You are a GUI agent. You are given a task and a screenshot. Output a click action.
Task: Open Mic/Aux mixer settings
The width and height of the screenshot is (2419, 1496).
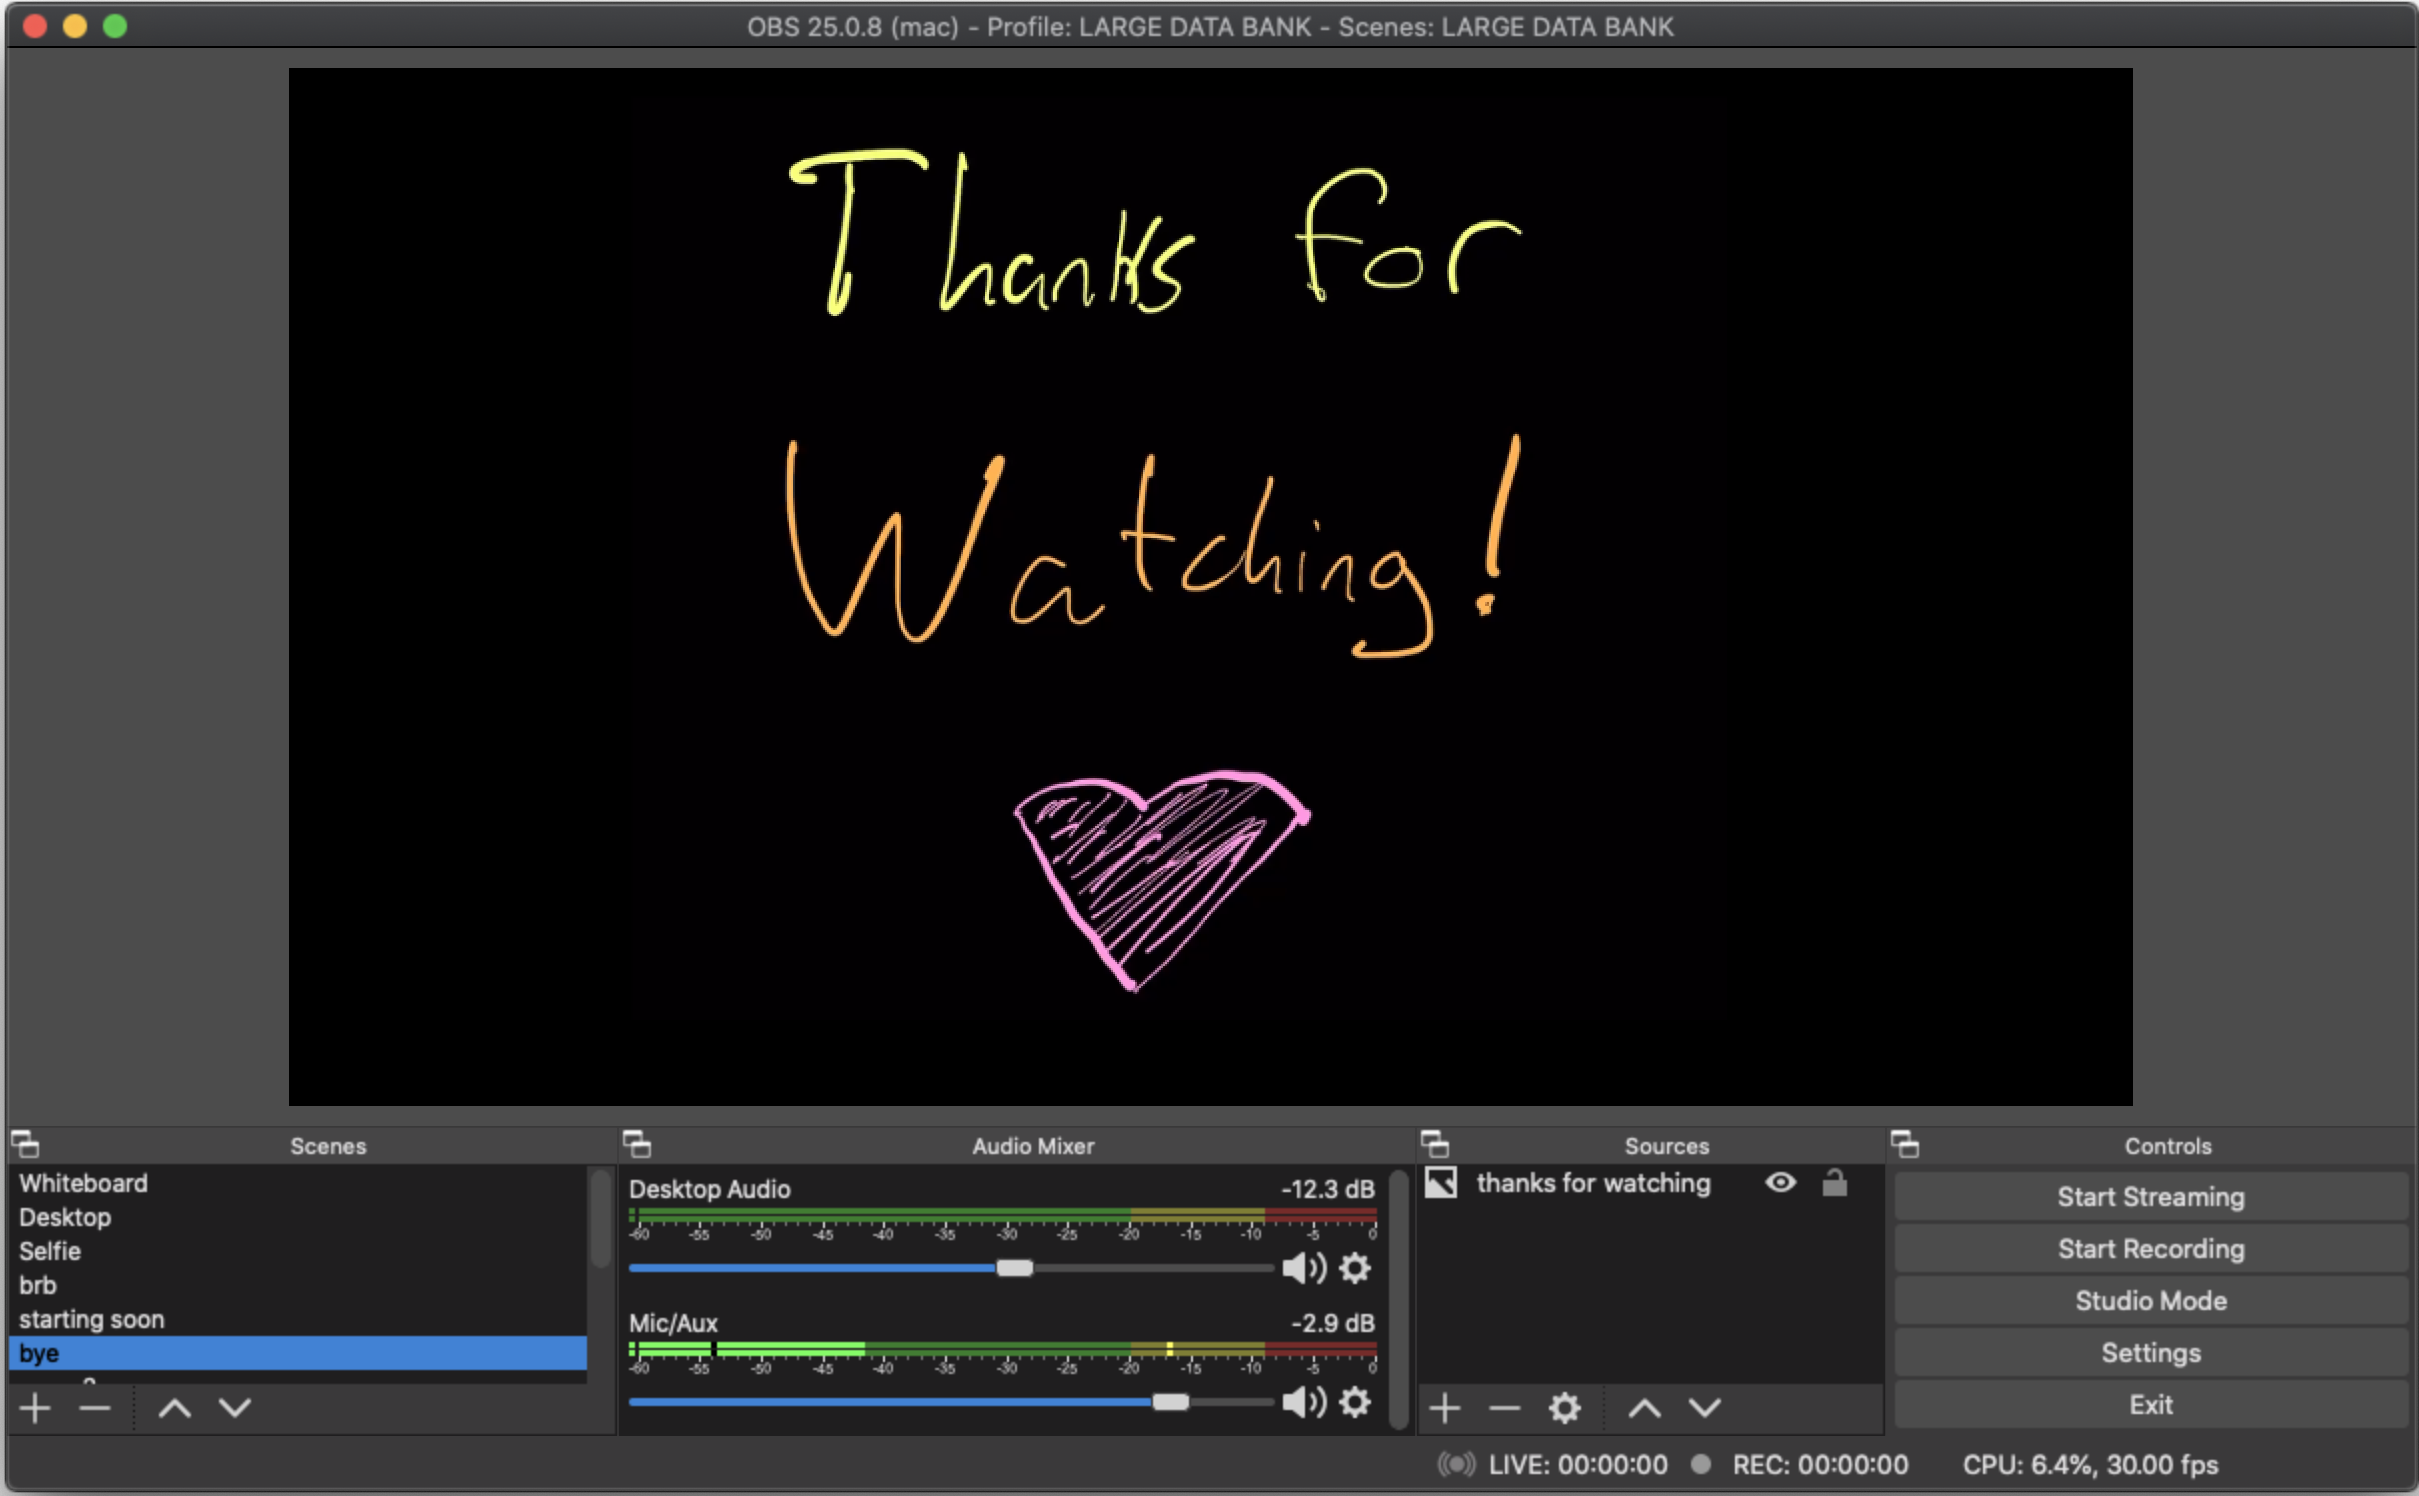[1360, 1401]
